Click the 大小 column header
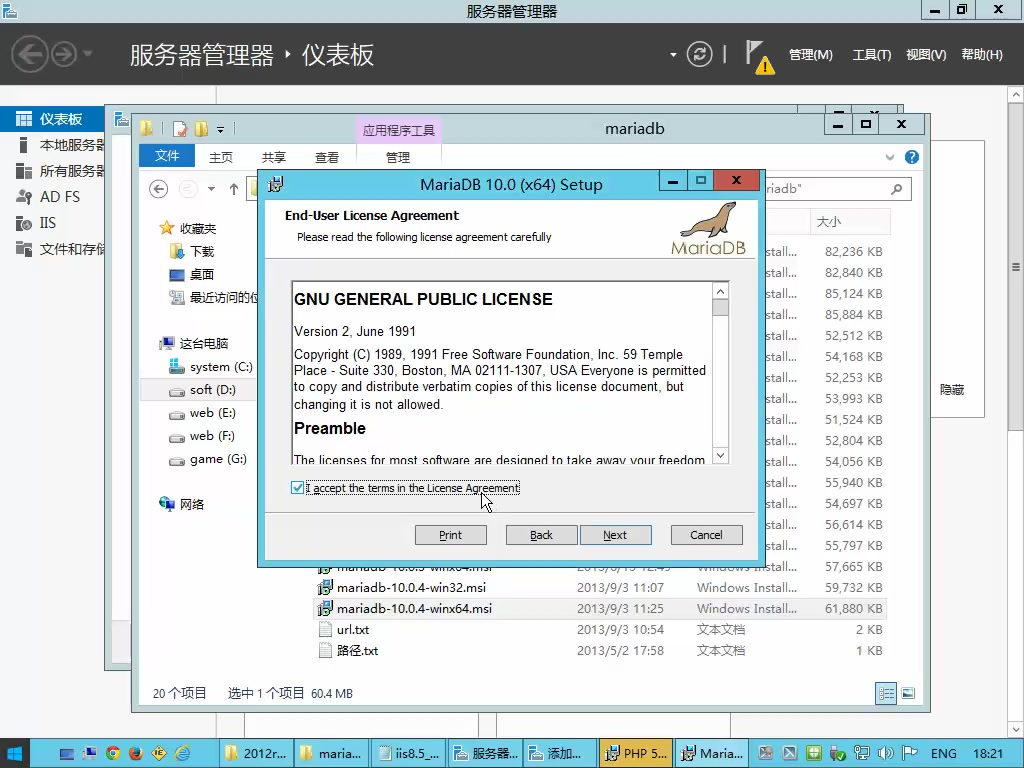 tap(849, 221)
